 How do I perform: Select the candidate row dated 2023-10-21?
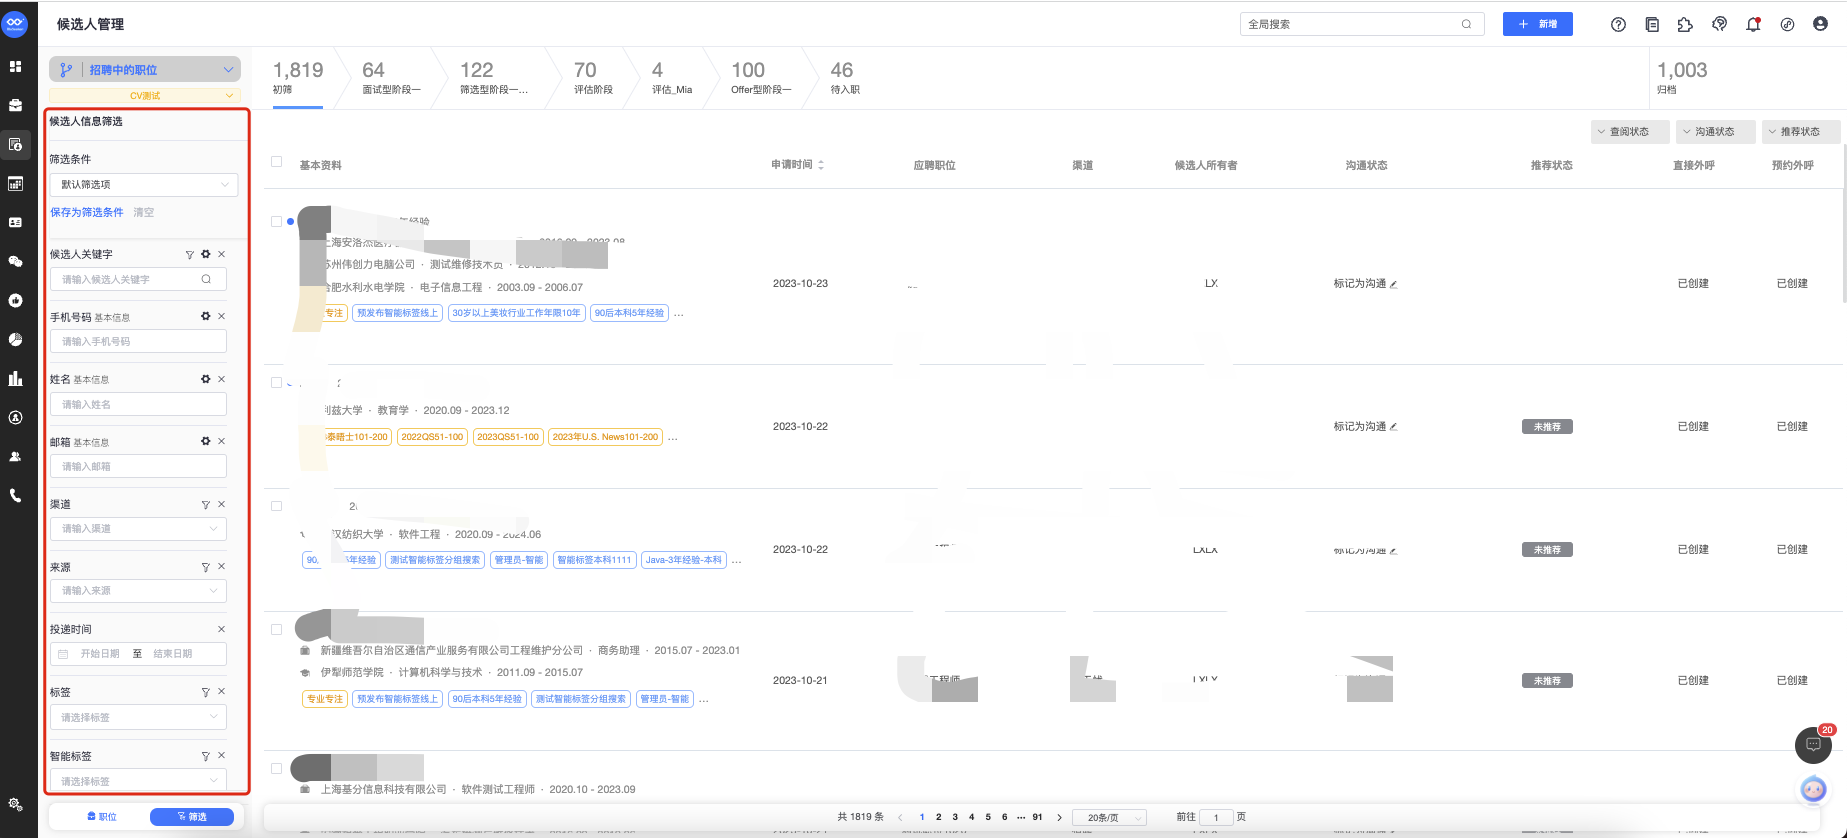point(277,630)
